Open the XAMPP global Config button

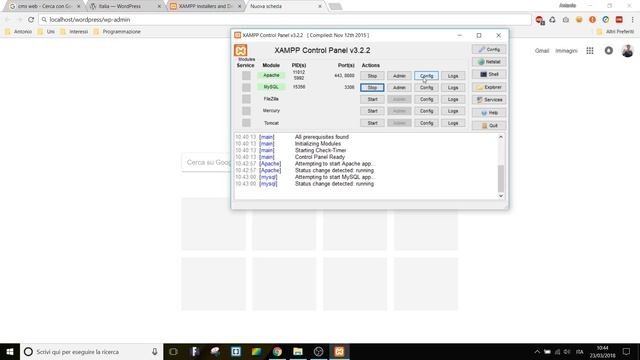tap(489, 49)
